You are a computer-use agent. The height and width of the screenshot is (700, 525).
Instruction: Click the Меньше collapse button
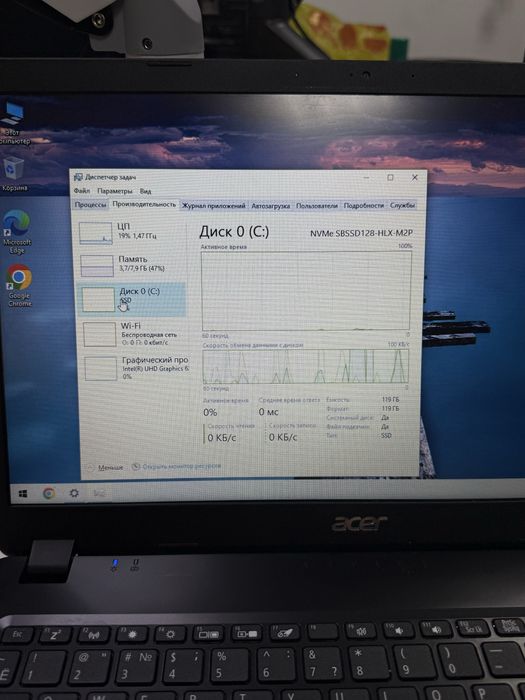click(x=105, y=467)
